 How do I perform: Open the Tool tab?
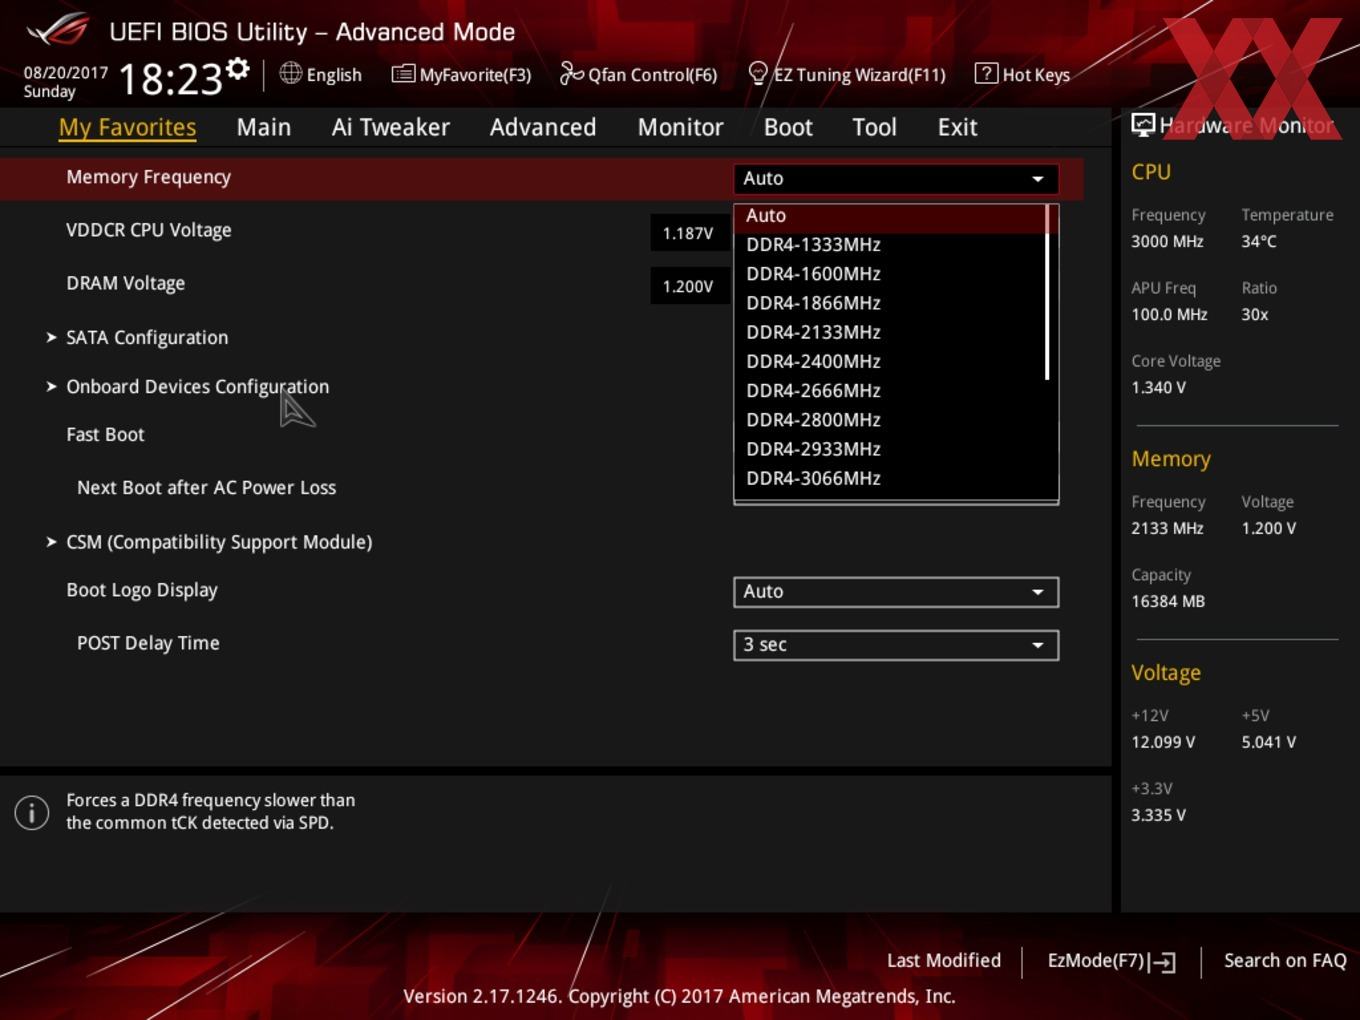click(x=874, y=127)
